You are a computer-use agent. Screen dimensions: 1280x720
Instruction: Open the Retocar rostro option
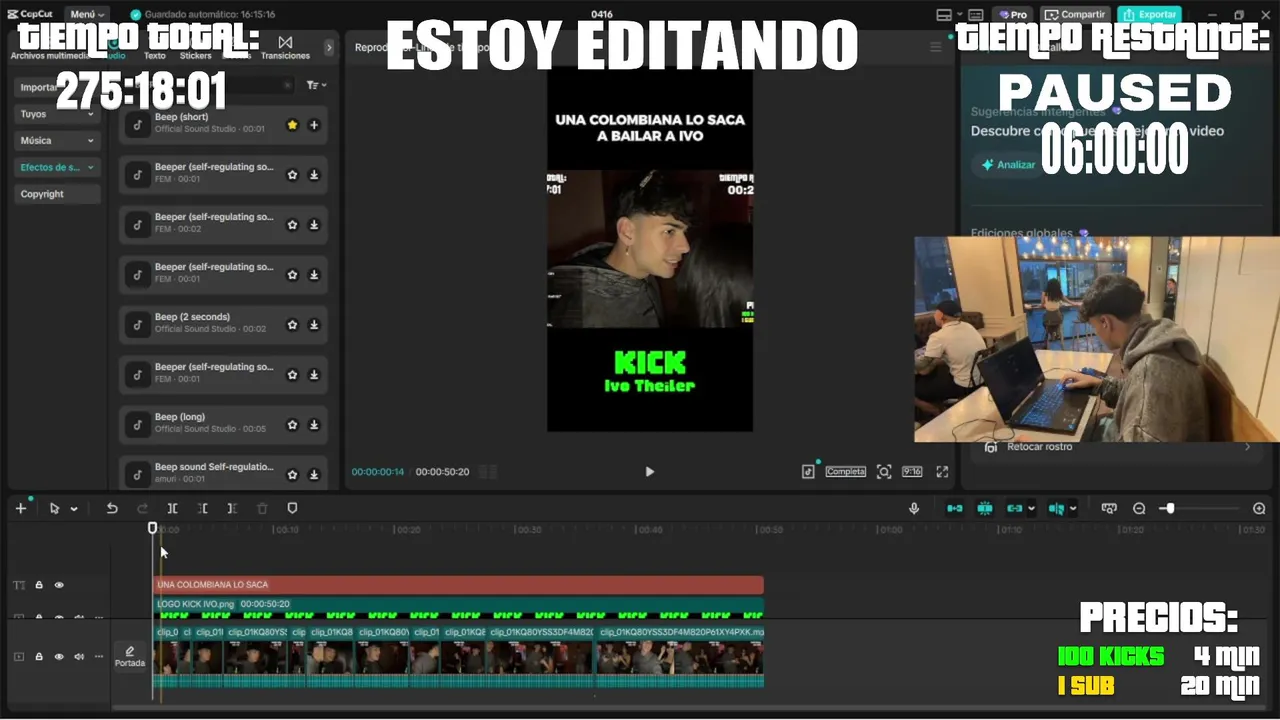click(x=1116, y=447)
